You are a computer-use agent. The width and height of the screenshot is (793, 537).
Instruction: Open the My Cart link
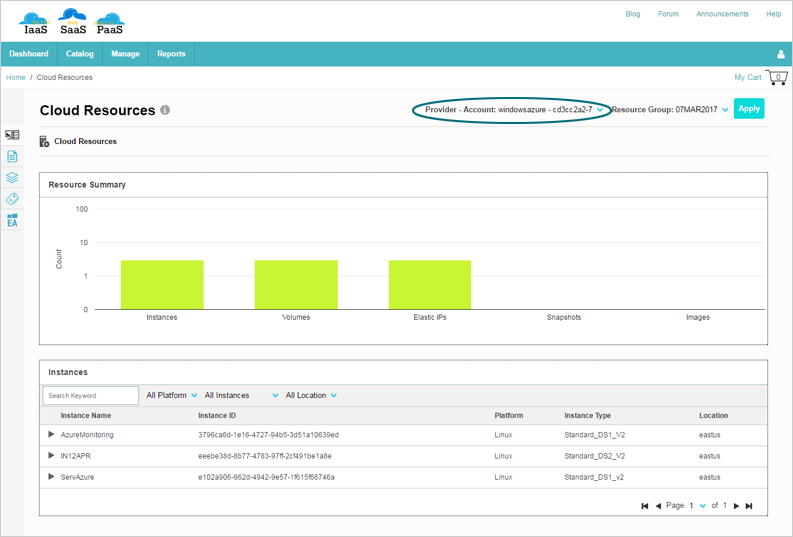pos(747,77)
